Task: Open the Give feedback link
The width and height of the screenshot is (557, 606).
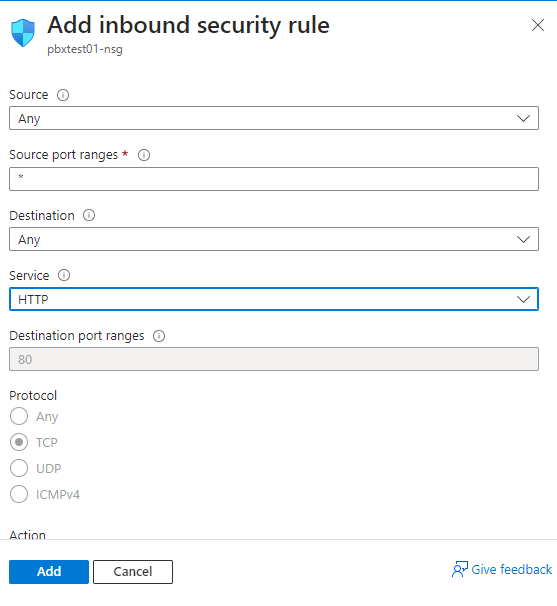Action: pyautogui.click(x=511, y=569)
